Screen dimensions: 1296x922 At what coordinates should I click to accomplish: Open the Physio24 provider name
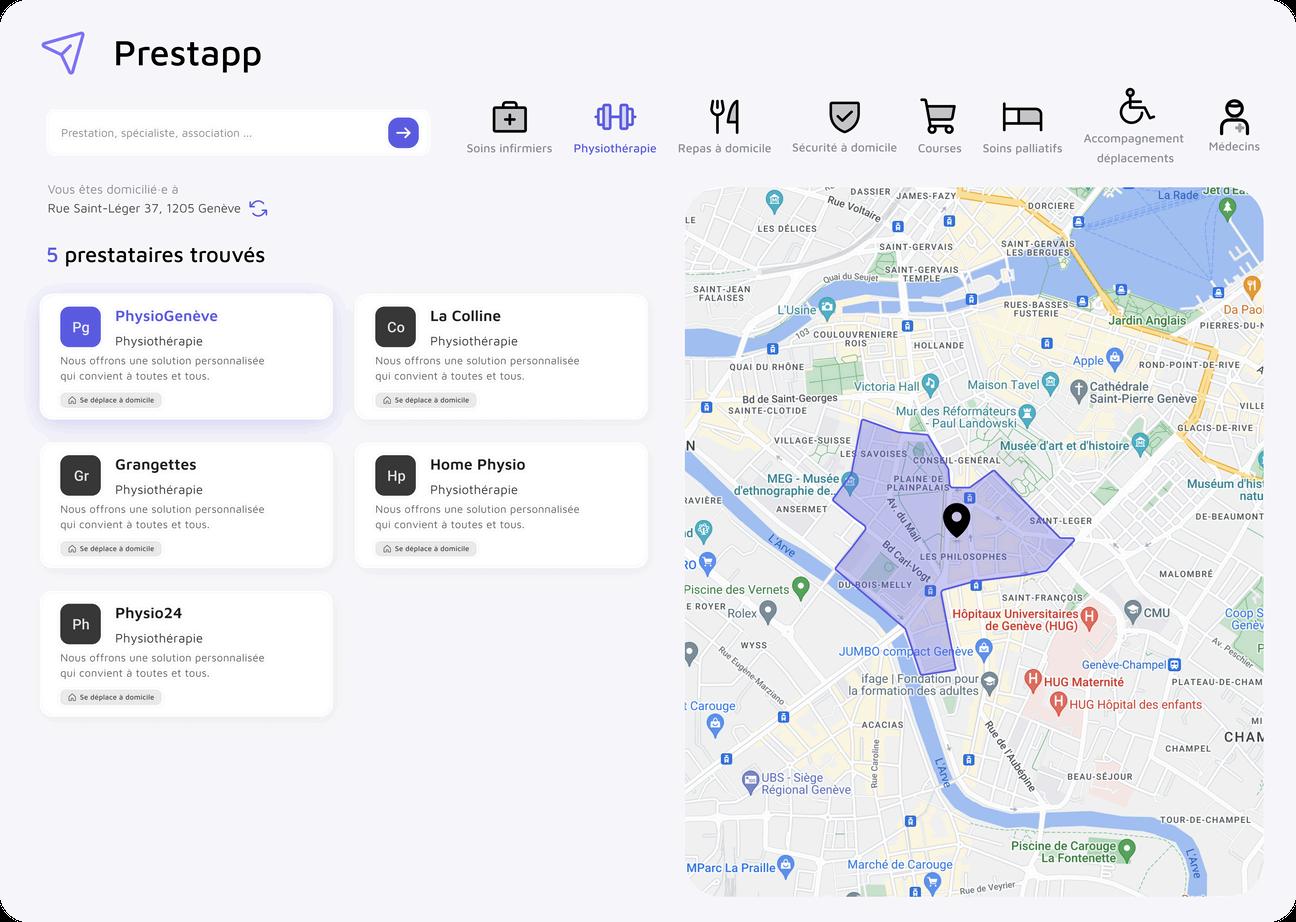pyautogui.click(x=148, y=613)
